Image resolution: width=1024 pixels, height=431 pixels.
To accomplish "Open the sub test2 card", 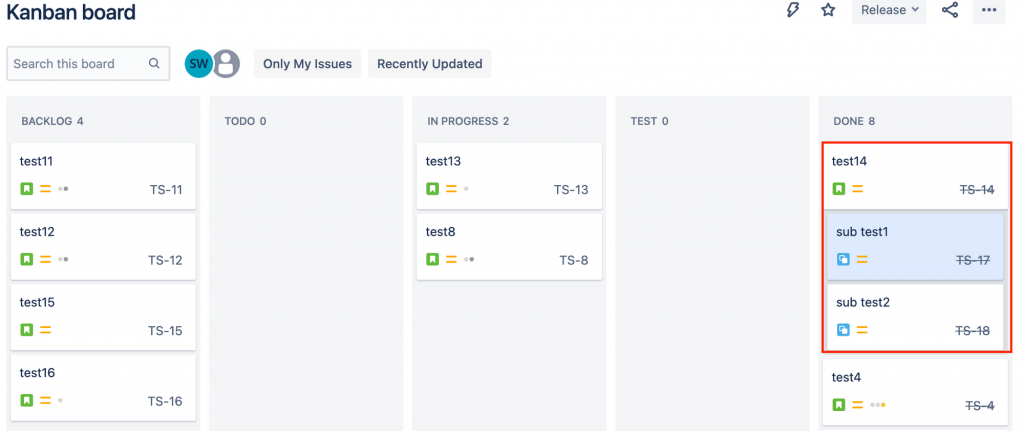I will 915,316.
